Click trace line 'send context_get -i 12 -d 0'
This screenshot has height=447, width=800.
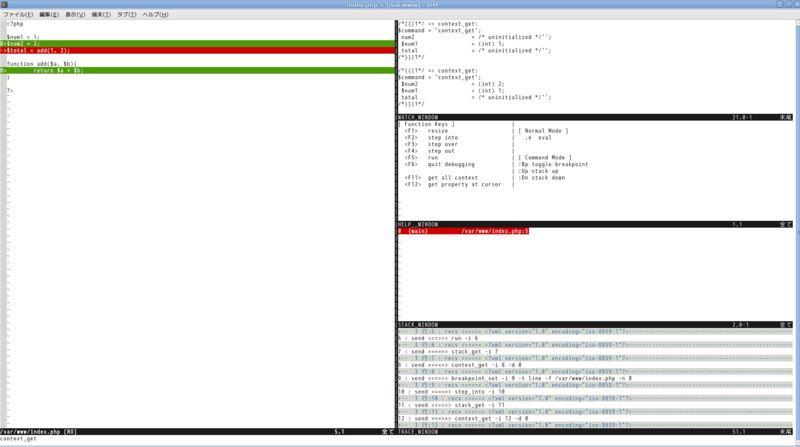tap(463, 418)
